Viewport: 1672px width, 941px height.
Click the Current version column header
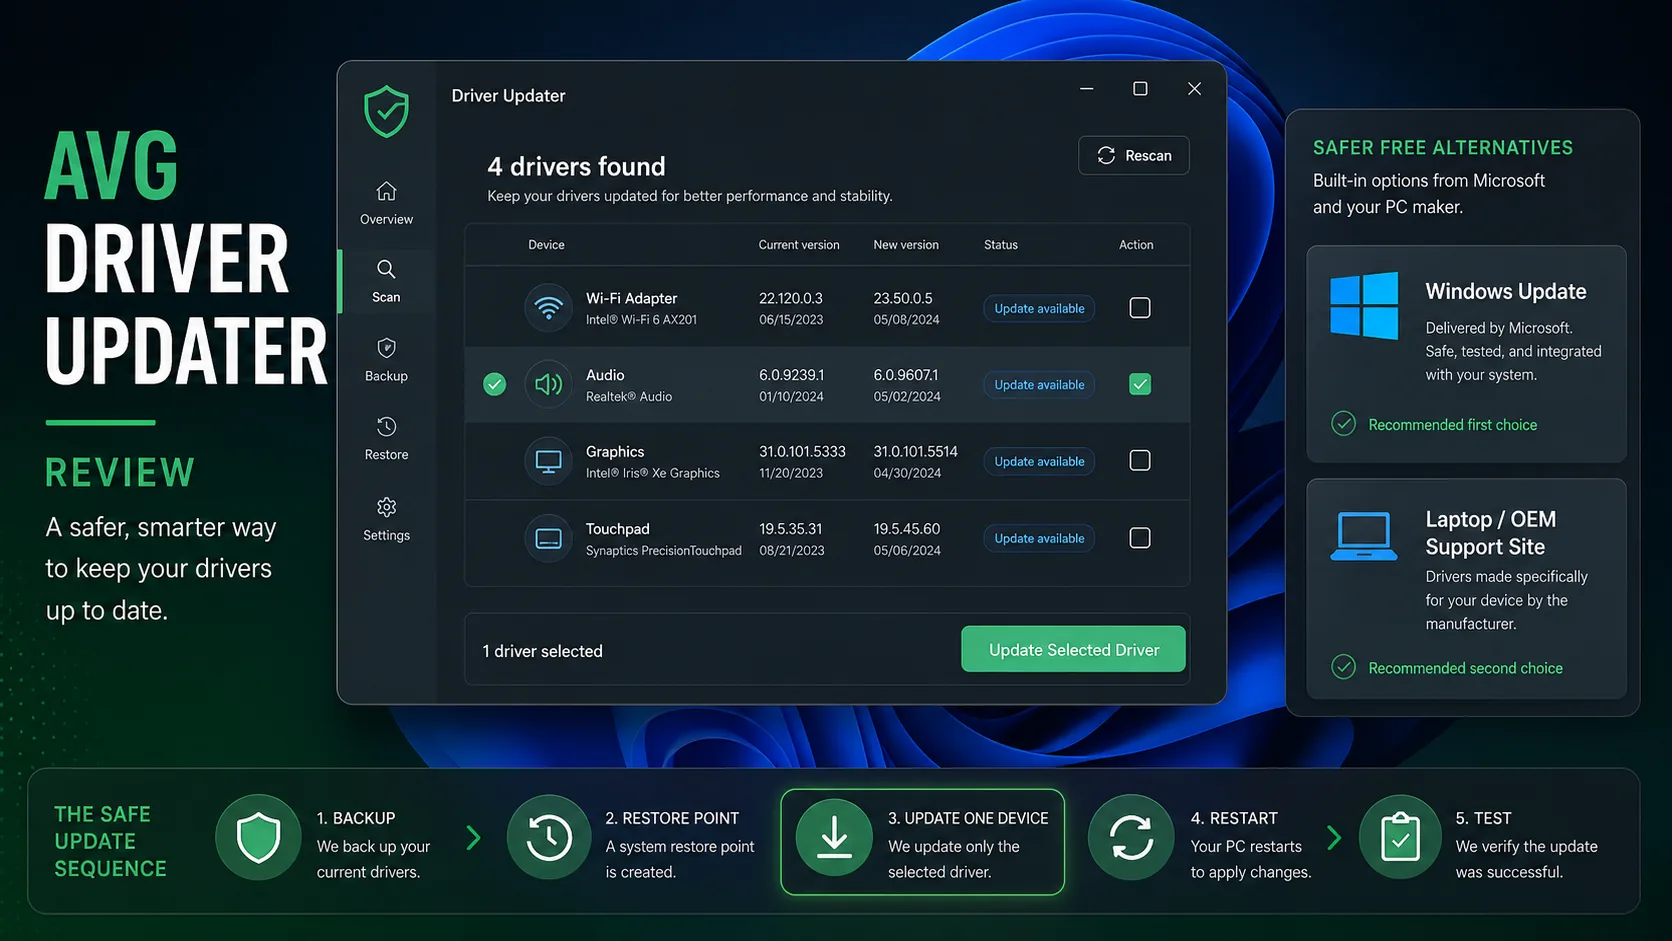pos(799,245)
